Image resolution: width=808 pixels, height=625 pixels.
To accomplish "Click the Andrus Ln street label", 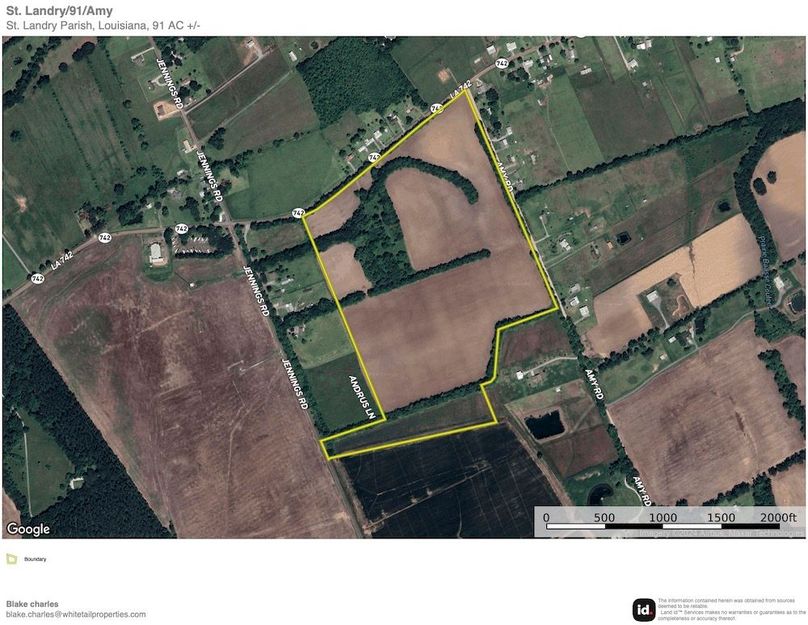I will [x=360, y=395].
